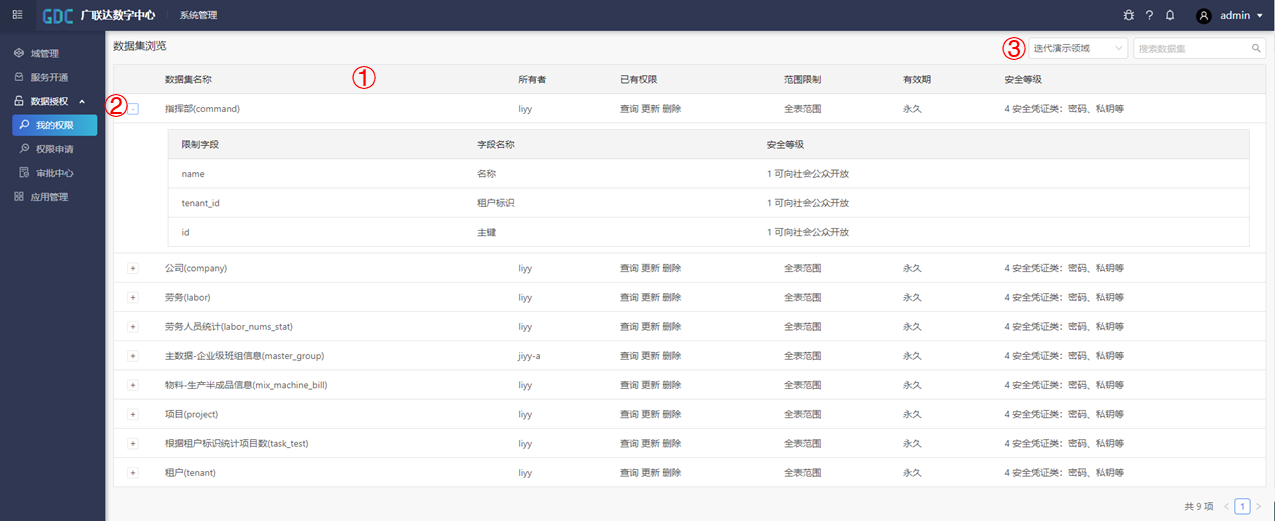Click pagination page 1 button
This screenshot has height=522, width=1275.
pos(1242,507)
